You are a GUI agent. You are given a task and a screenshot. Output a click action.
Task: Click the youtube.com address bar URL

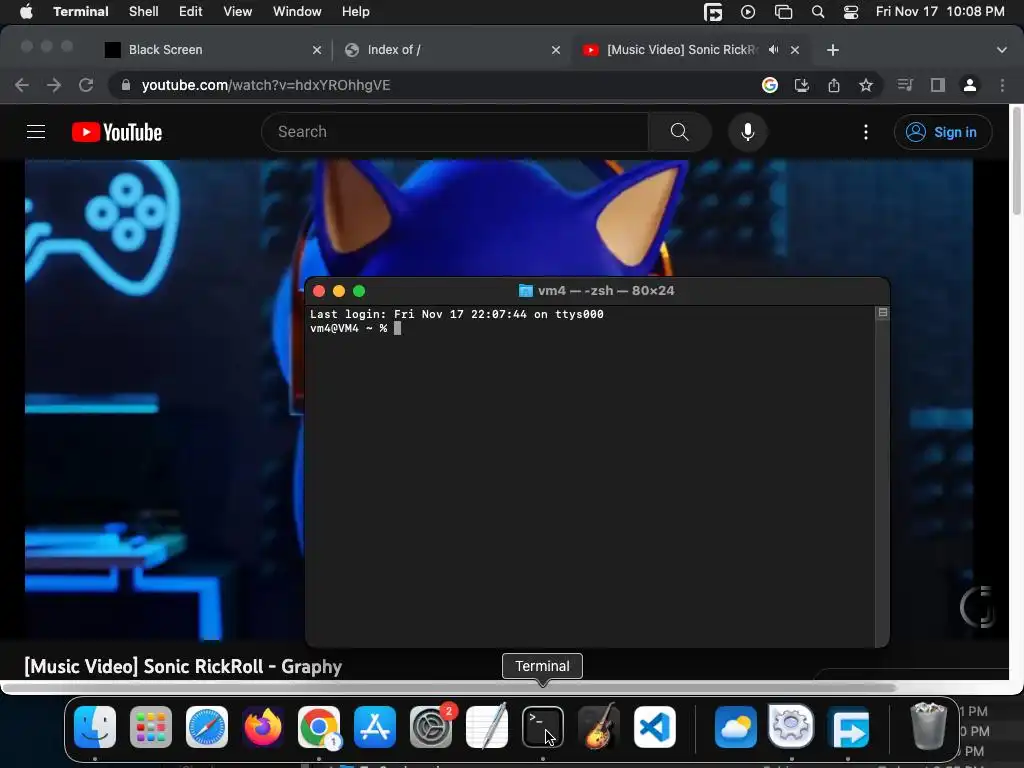(x=266, y=85)
